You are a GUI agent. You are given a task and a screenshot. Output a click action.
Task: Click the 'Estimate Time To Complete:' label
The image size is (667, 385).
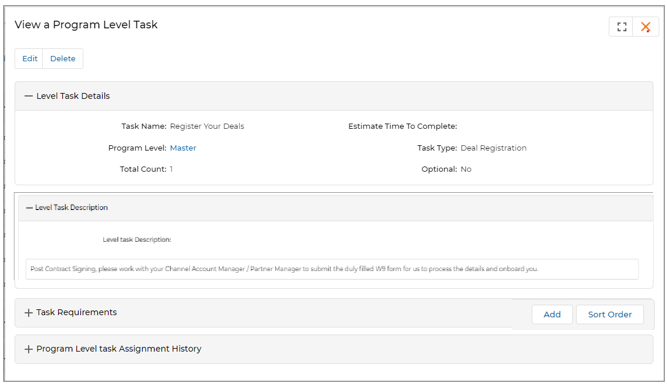coord(402,126)
